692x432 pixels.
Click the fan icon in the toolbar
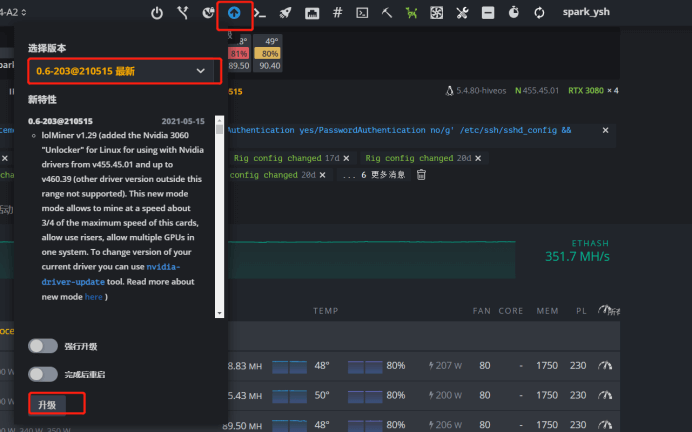(437, 13)
